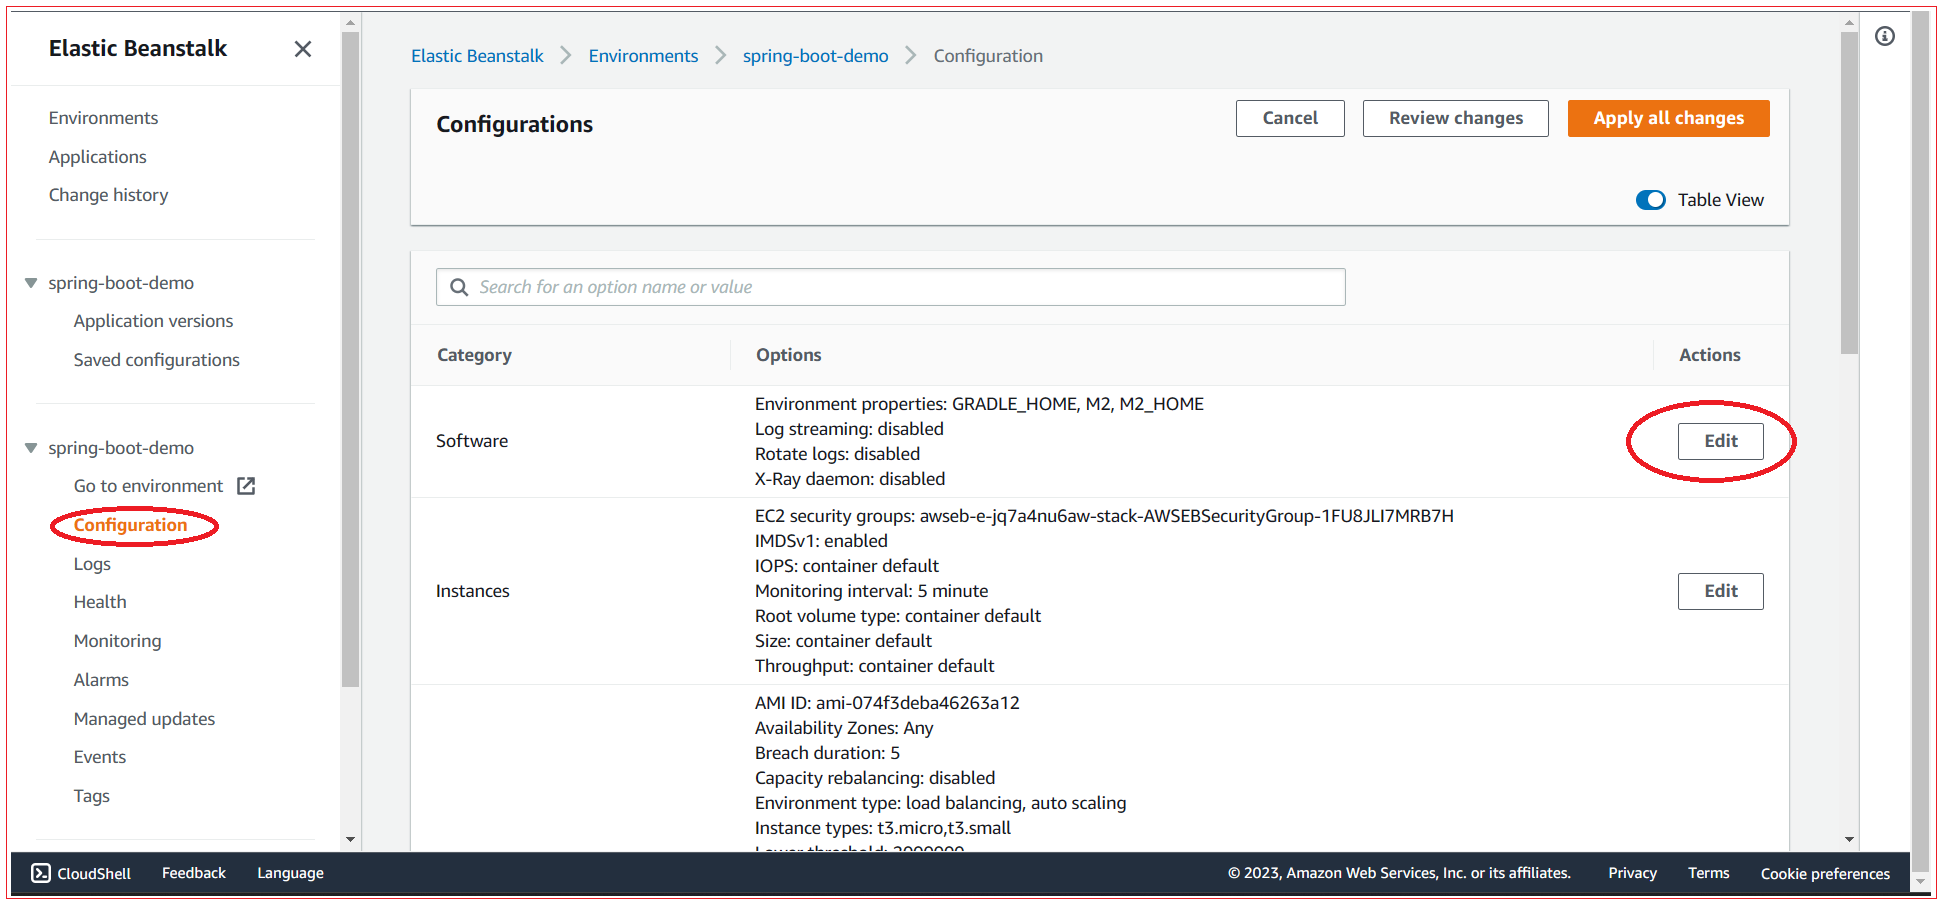
Task: Open the Alarms page
Action: pos(101,680)
